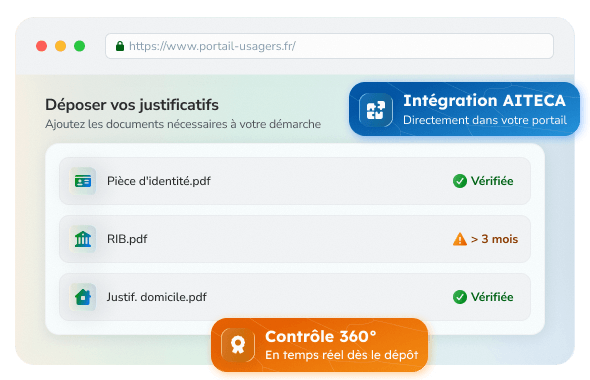Click 'Directement dans votre portail' subtitle
The height and width of the screenshot is (380, 590).
[x=485, y=120]
